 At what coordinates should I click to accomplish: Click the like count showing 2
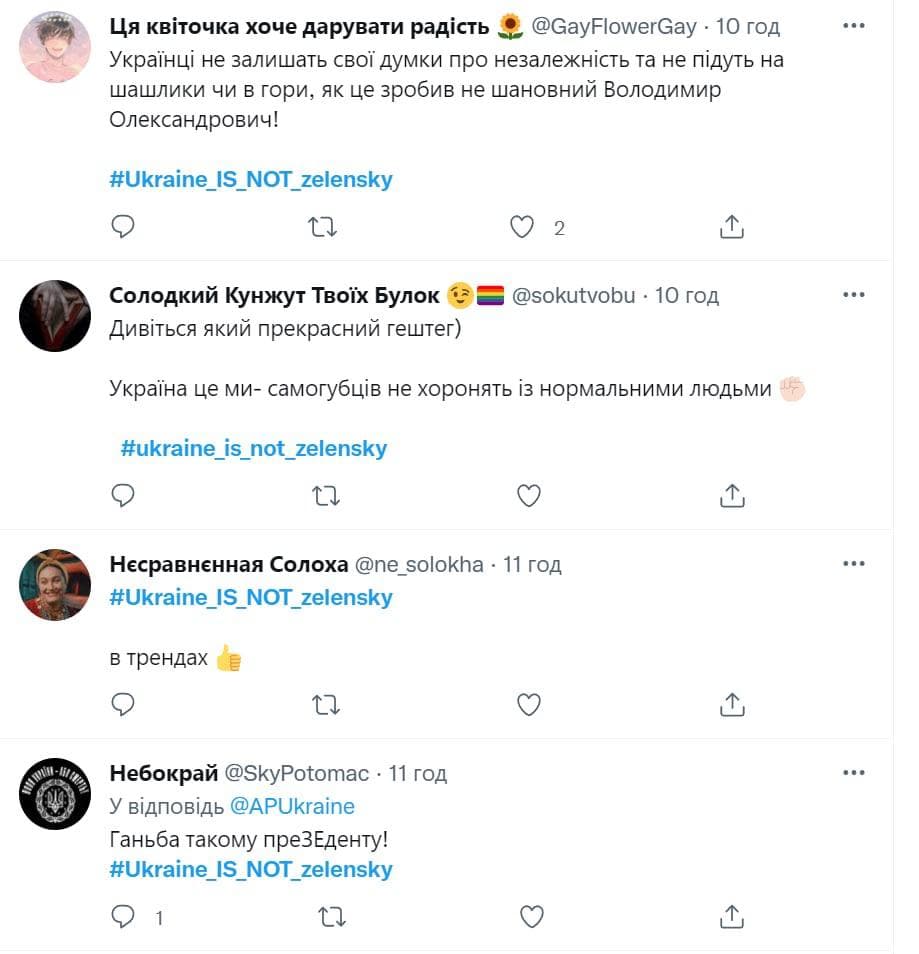(558, 228)
